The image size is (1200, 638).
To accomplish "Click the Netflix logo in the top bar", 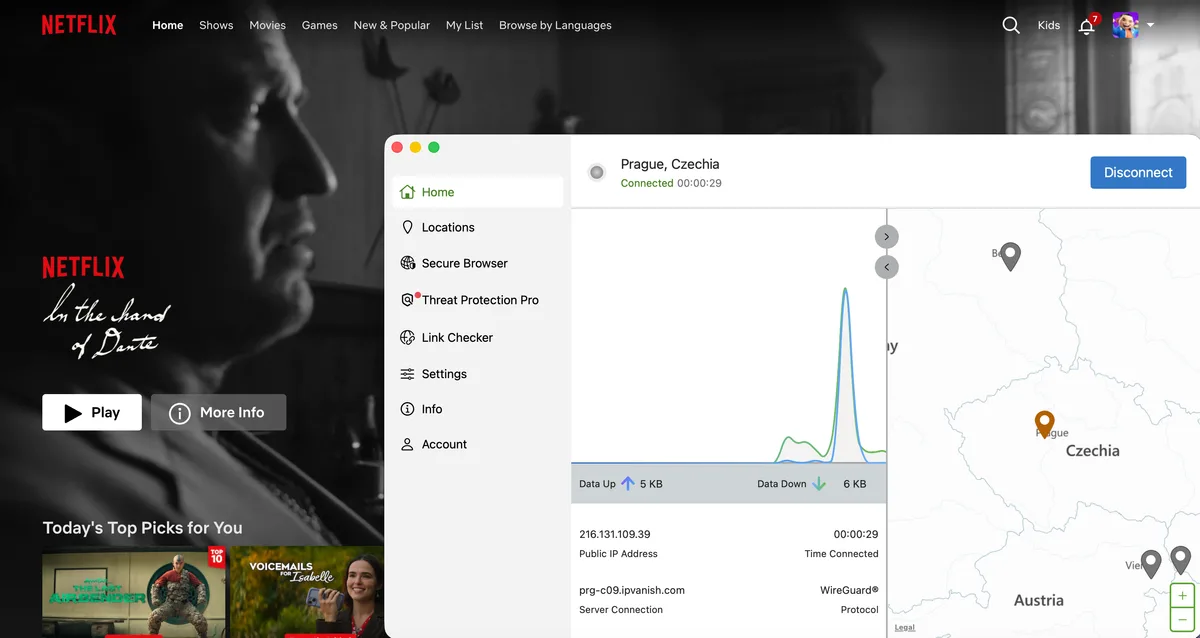I will click(x=79, y=25).
